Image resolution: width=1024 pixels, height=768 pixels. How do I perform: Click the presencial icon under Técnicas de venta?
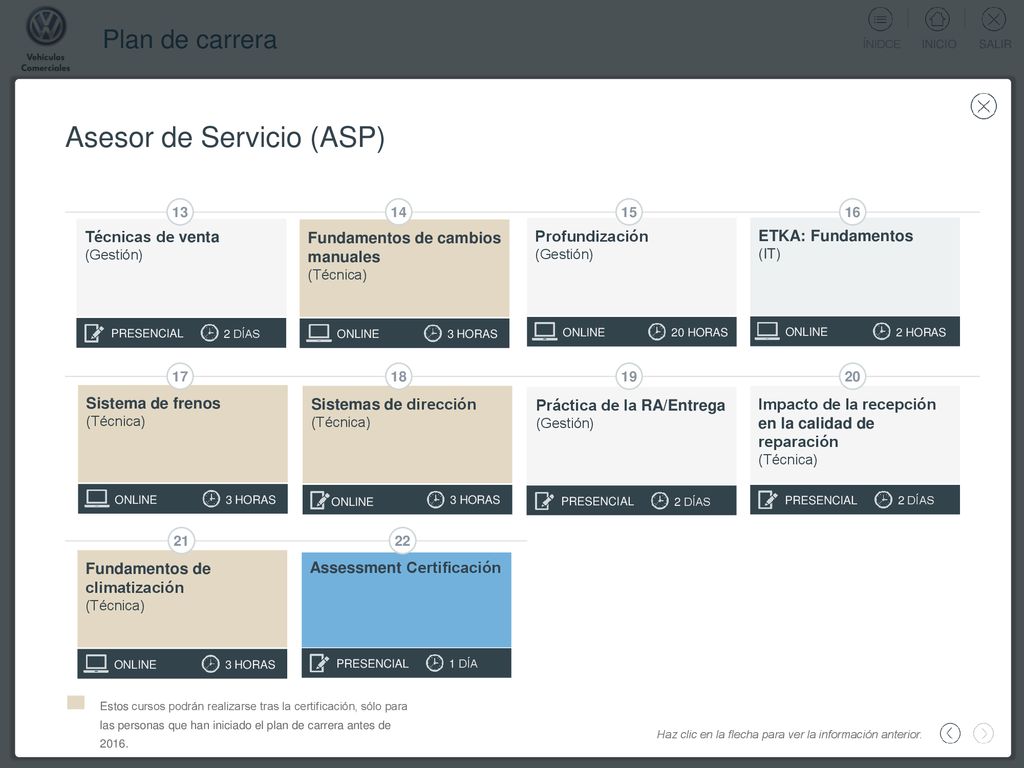click(93, 333)
